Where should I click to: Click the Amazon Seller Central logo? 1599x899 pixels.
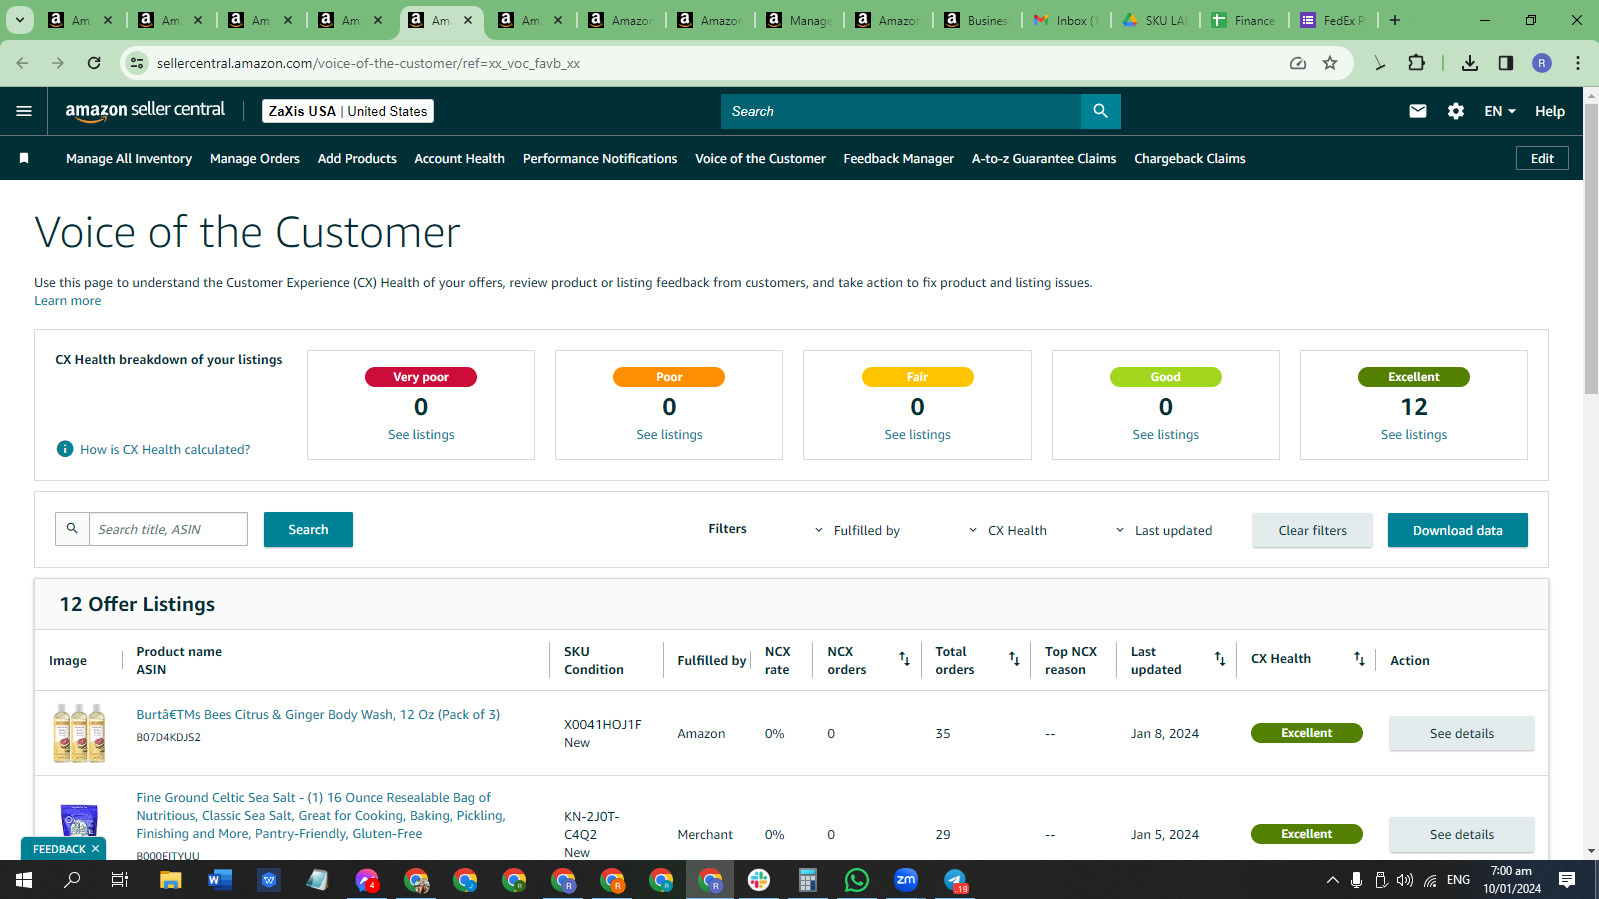145,111
